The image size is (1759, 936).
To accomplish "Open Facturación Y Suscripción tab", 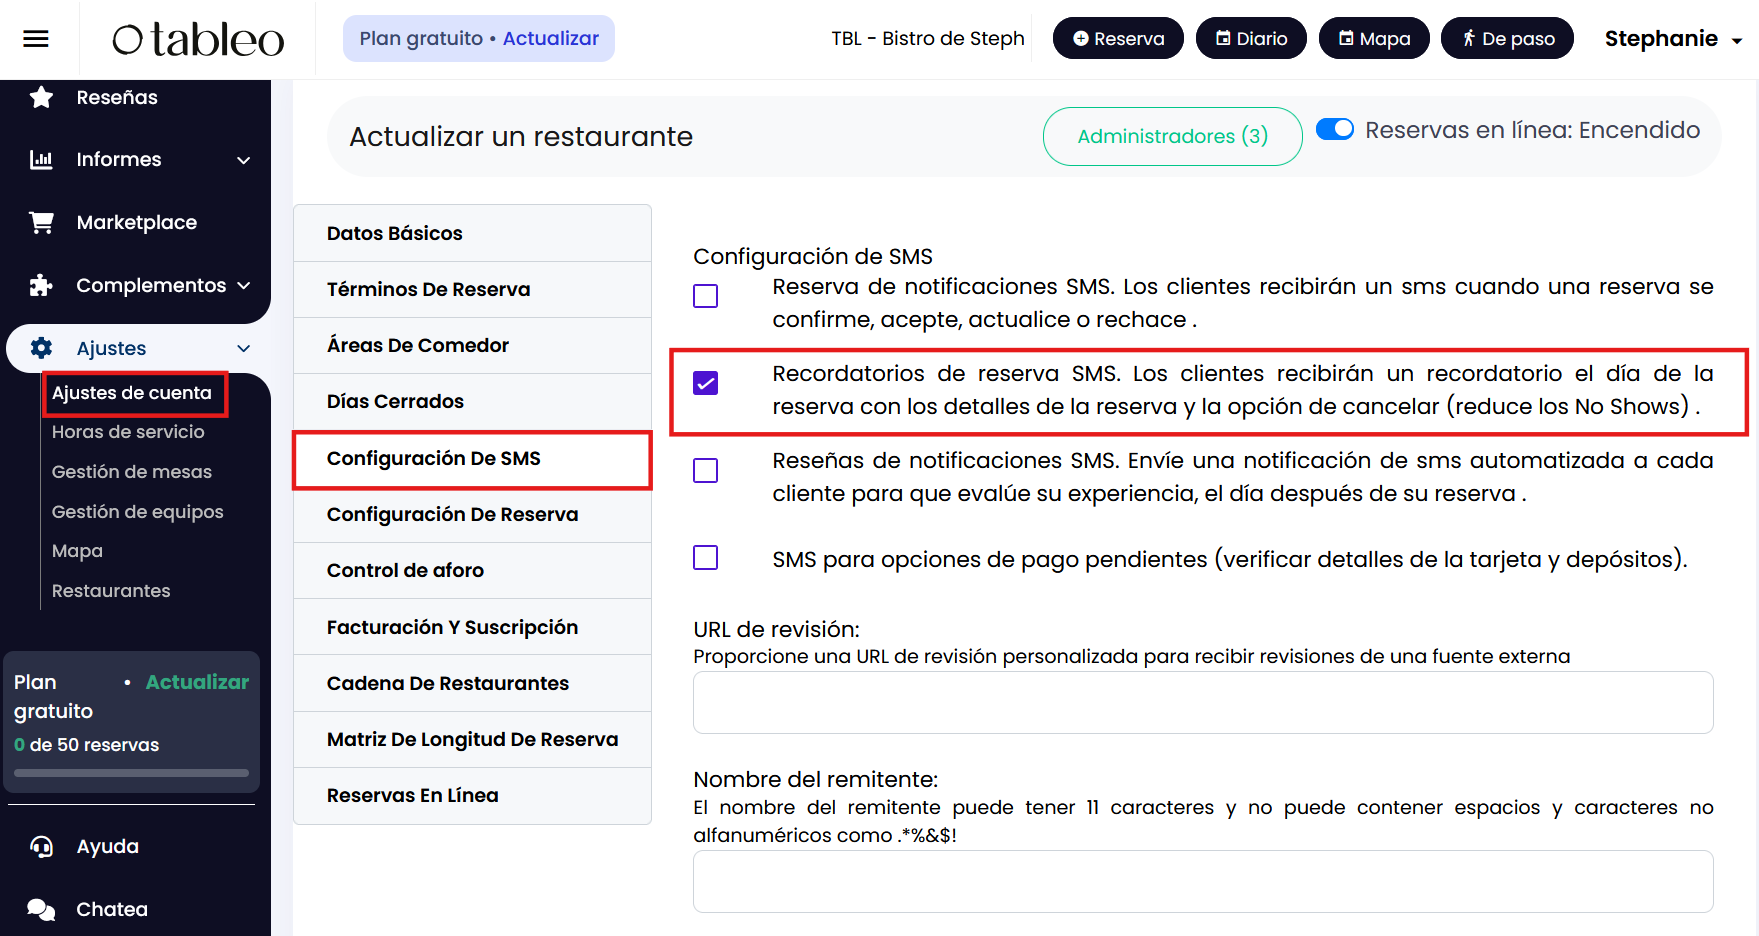I will pyautogui.click(x=472, y=627).
